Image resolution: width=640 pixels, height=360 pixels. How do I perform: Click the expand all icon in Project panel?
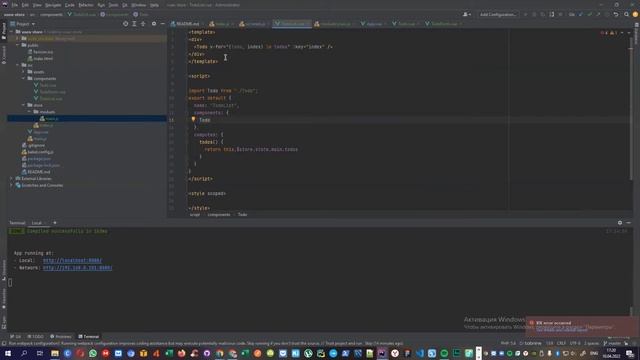coord(134,24)
